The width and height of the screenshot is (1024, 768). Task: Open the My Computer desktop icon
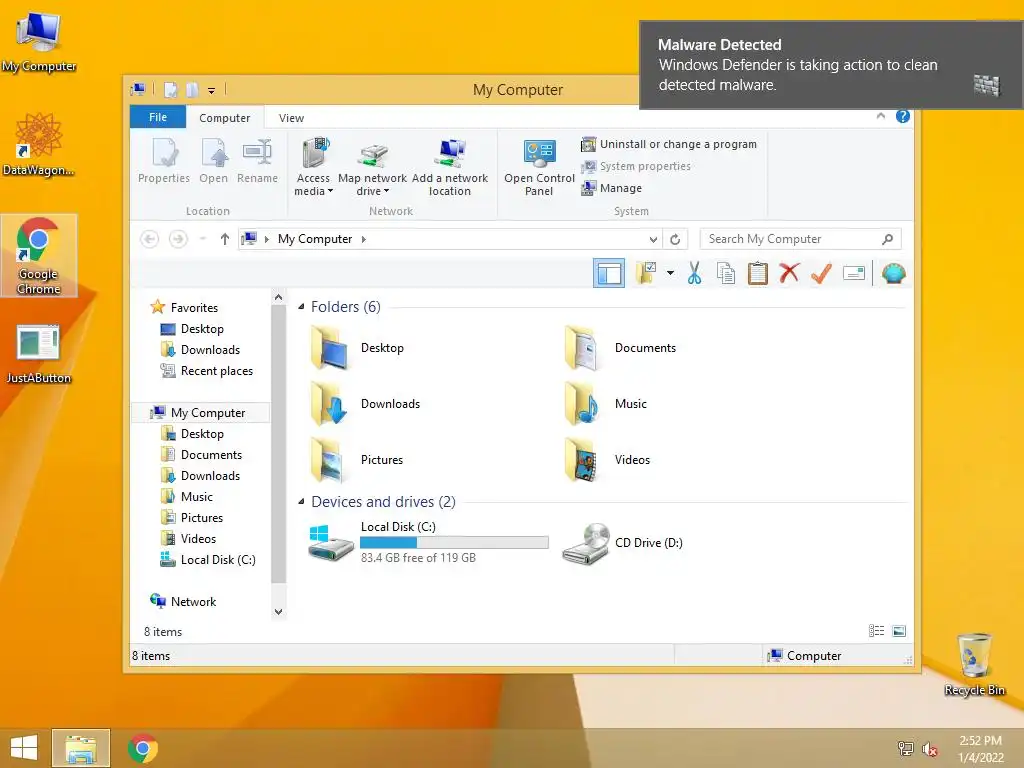coord(39,40)
